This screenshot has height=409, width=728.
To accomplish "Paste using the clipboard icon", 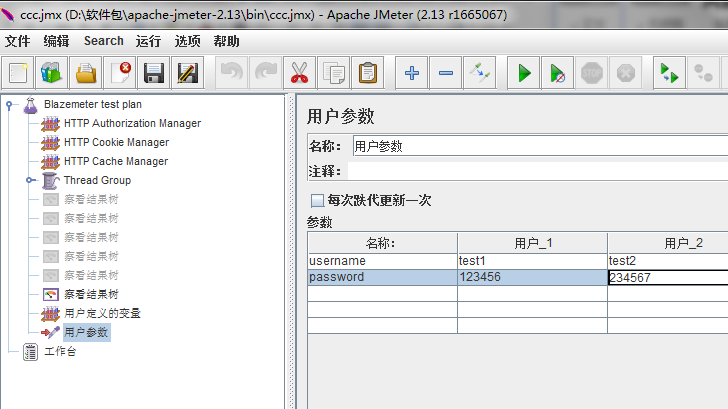I will [x=368, y=73].
